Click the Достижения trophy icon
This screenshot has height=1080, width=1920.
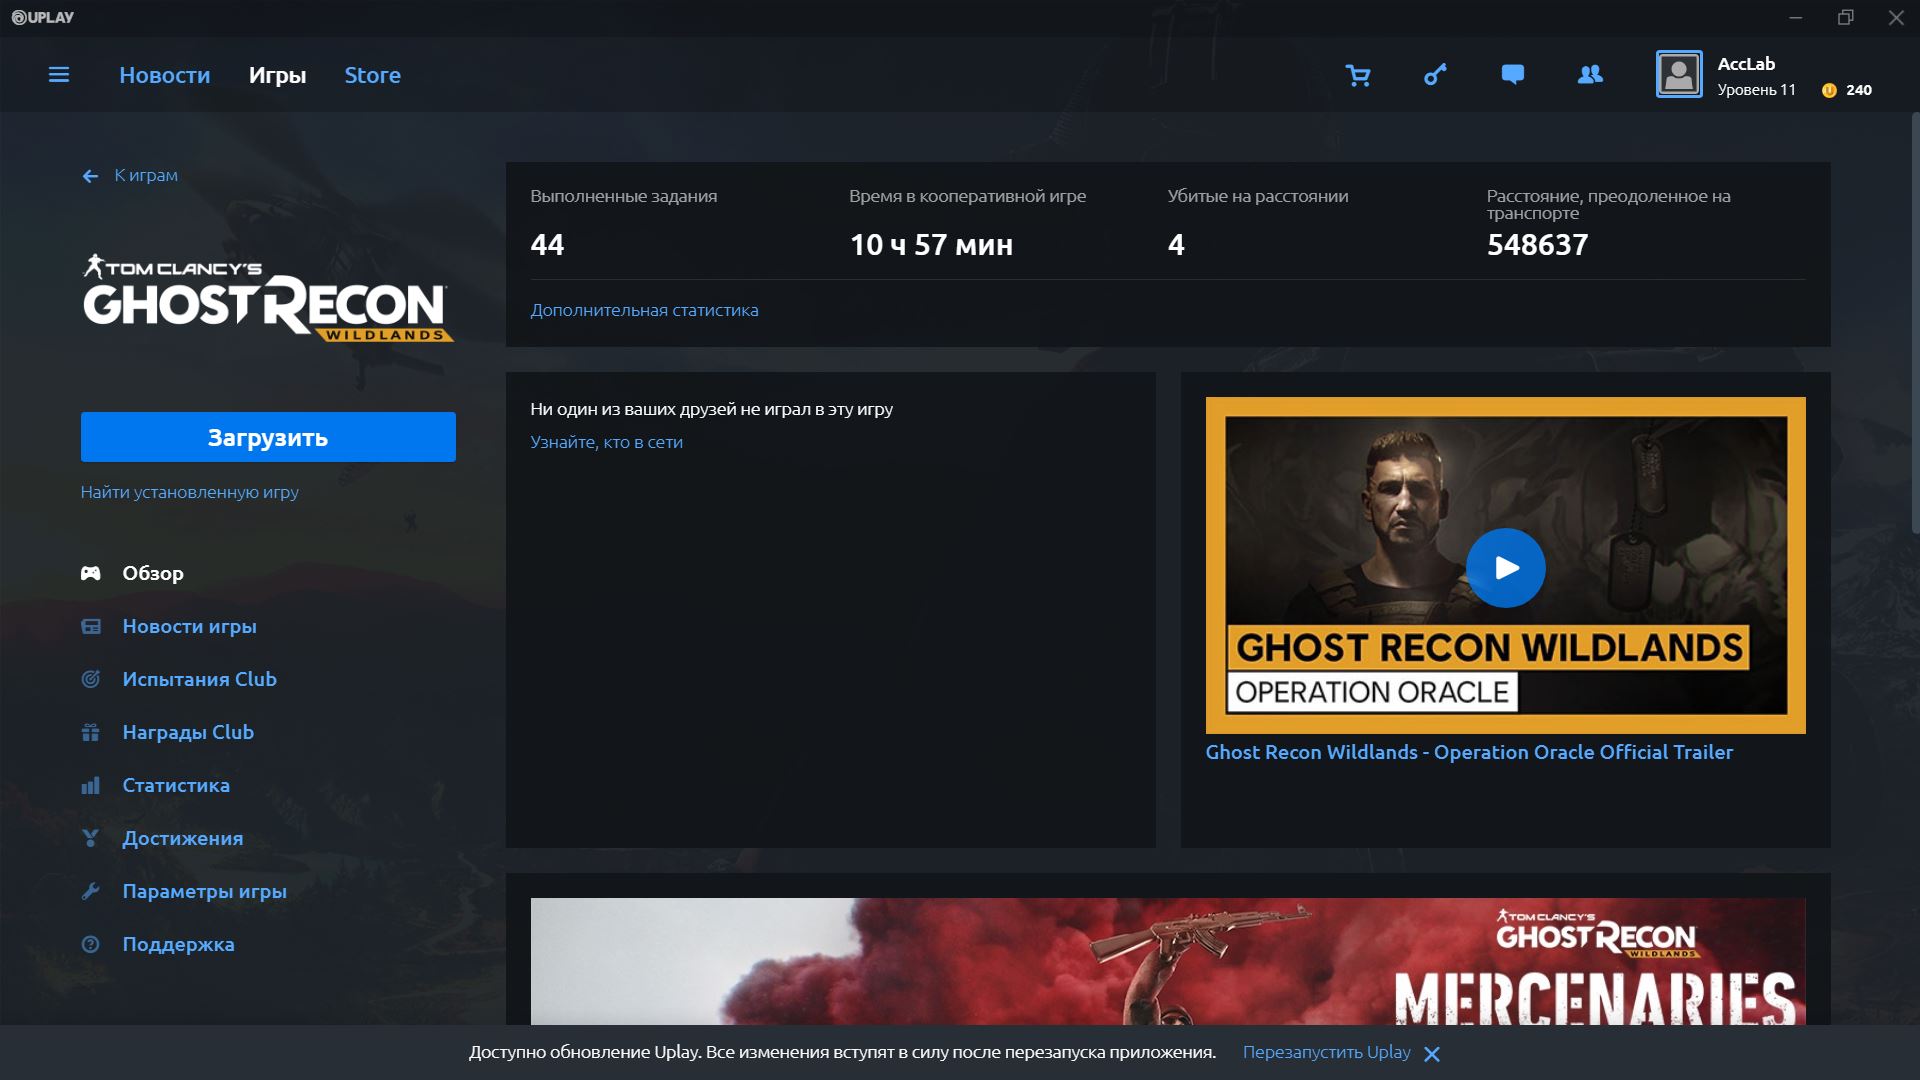click(90, 838)
